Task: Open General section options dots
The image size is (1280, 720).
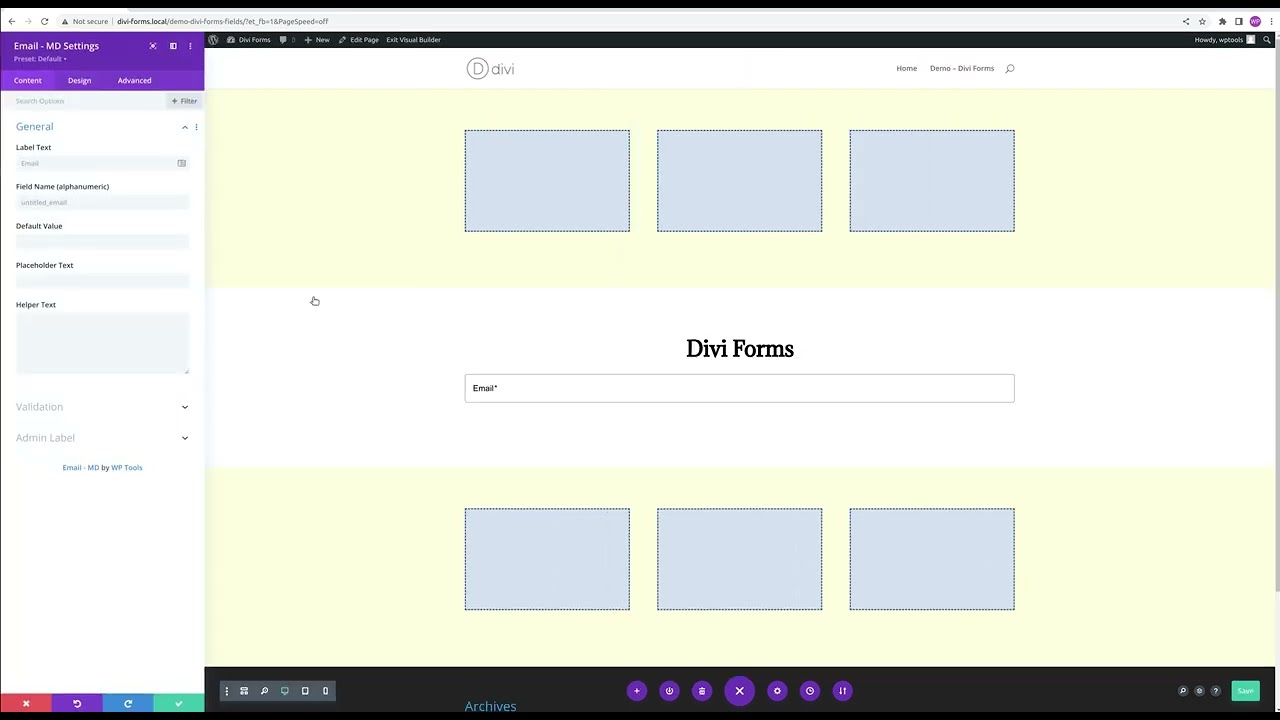Action: click(x=196, y=127)
